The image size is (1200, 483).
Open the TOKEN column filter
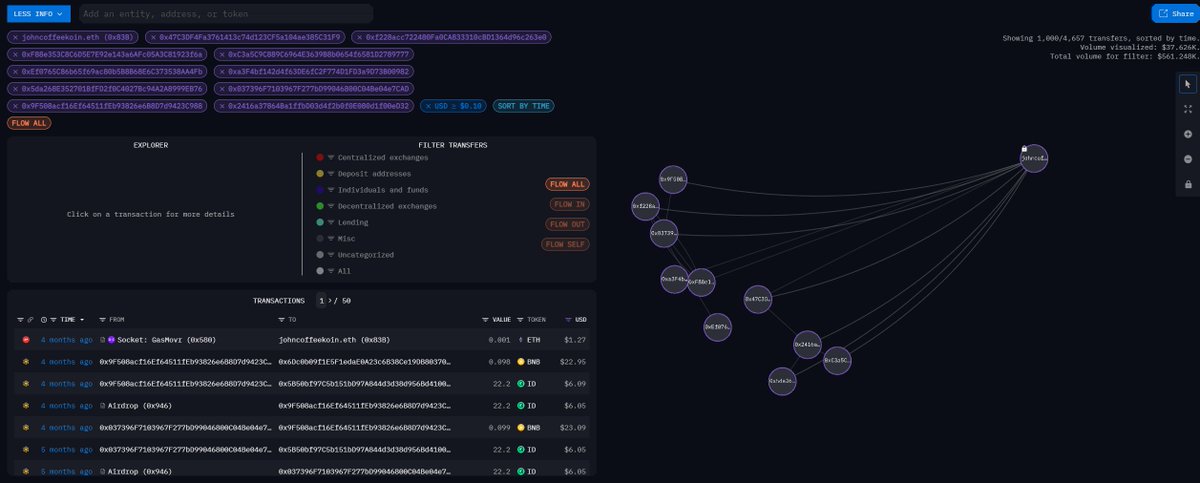[519, 320]
